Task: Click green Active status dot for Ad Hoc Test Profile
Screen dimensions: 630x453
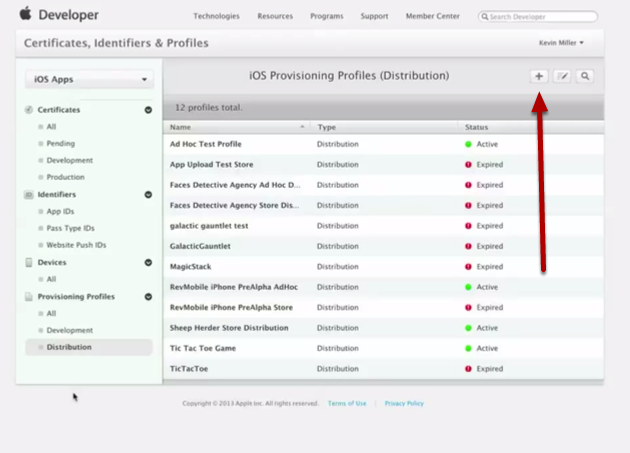Action: coord(468,144)
